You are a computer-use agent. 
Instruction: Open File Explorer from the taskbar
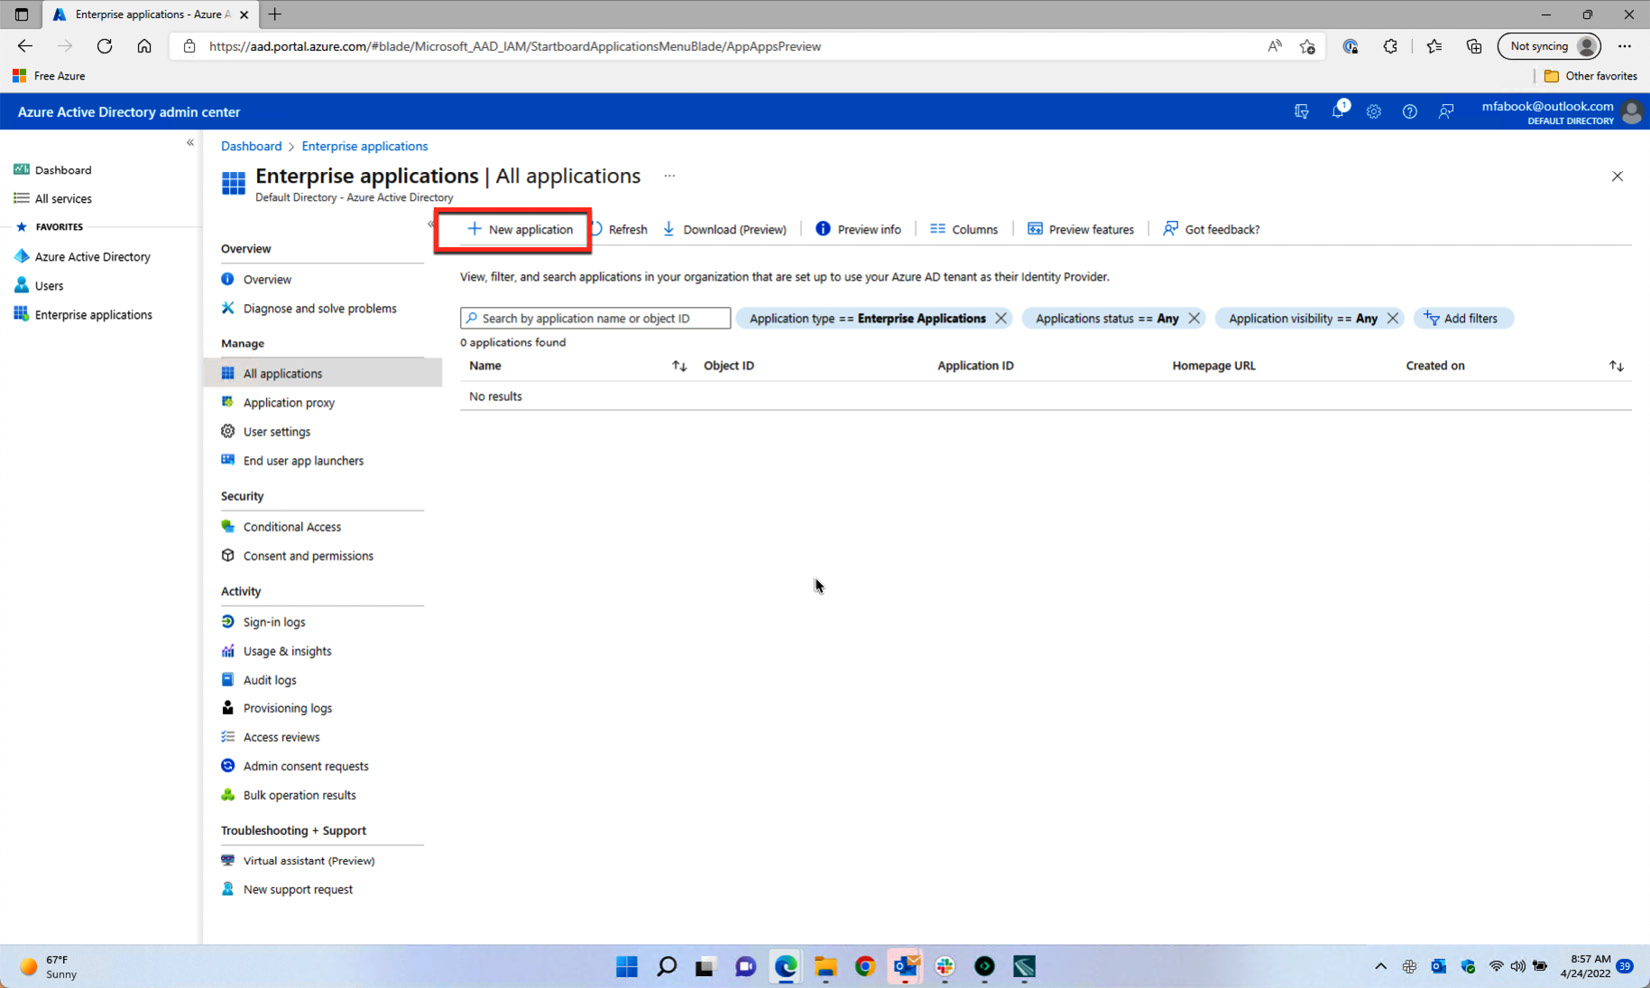[x=825, y=966]
